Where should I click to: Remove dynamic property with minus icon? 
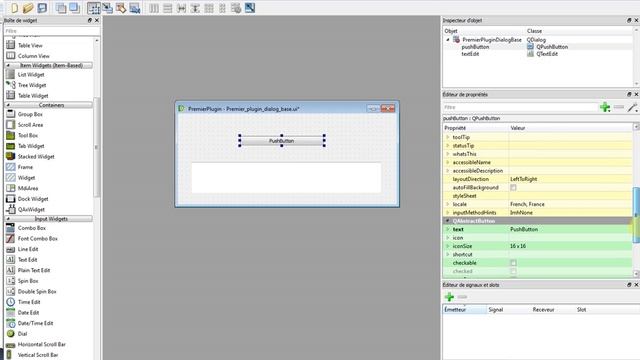tap(619, 107)
